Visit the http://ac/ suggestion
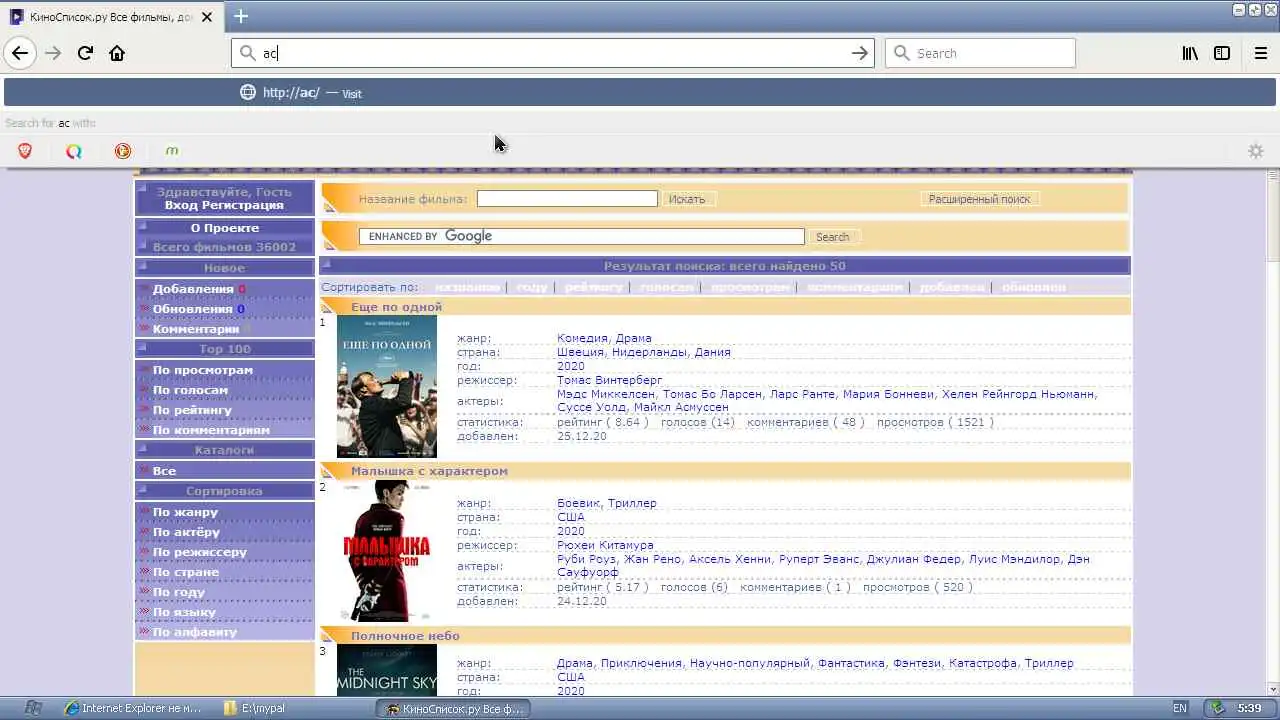Screen dimensions: 1280x720 640,92
